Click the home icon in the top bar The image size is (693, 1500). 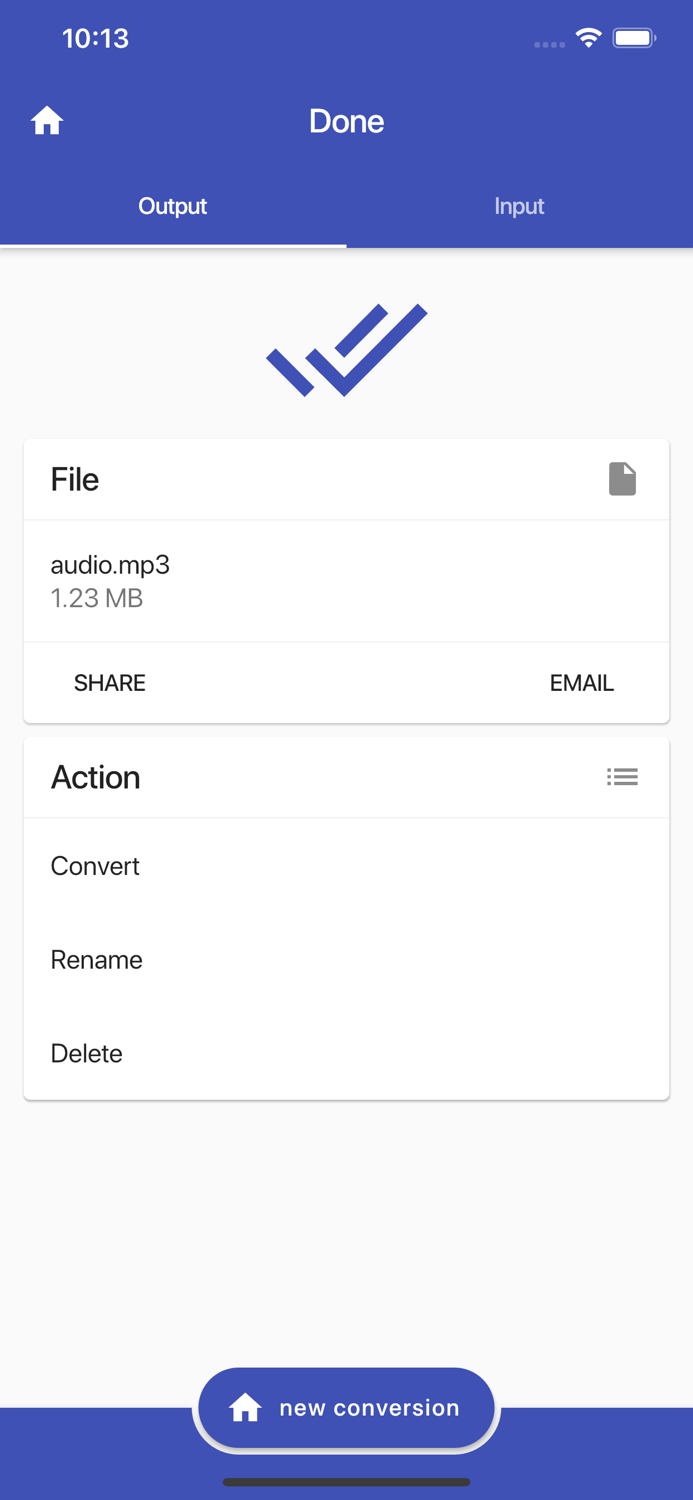46,120
